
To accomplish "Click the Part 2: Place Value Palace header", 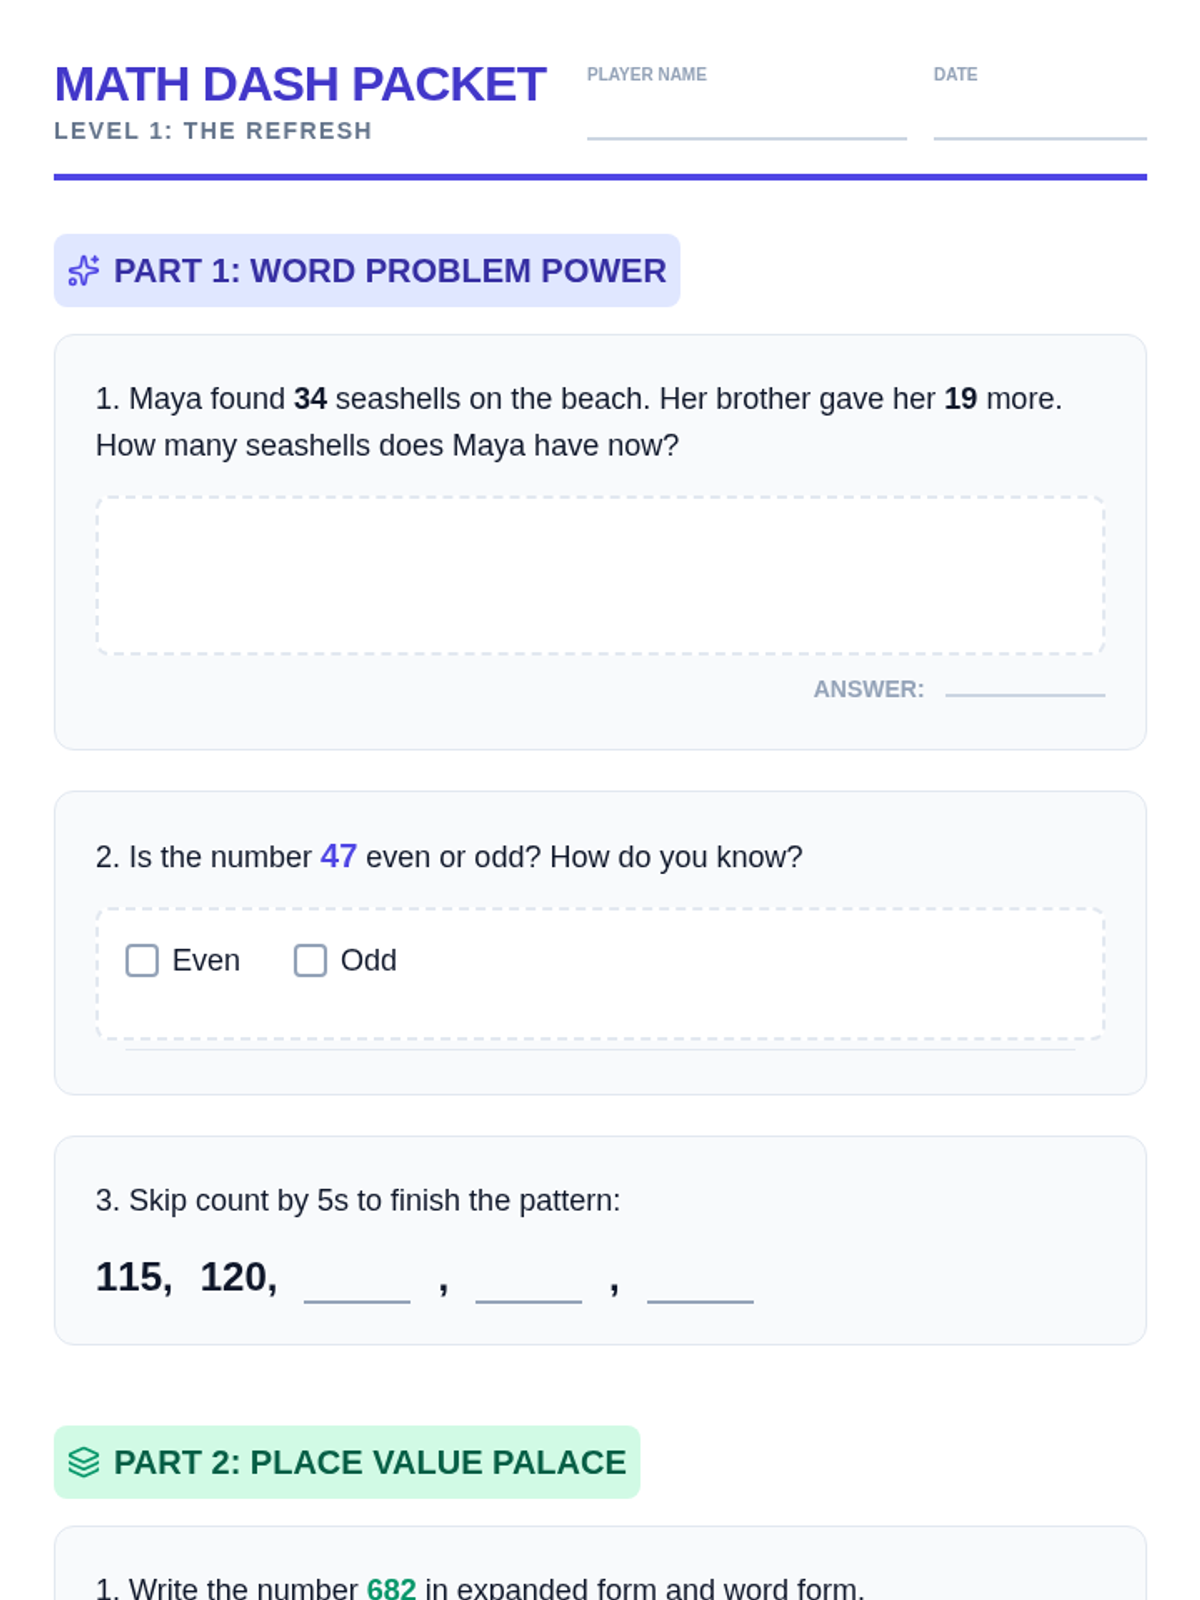I will pyautogui.click(x=369, y=1462).
